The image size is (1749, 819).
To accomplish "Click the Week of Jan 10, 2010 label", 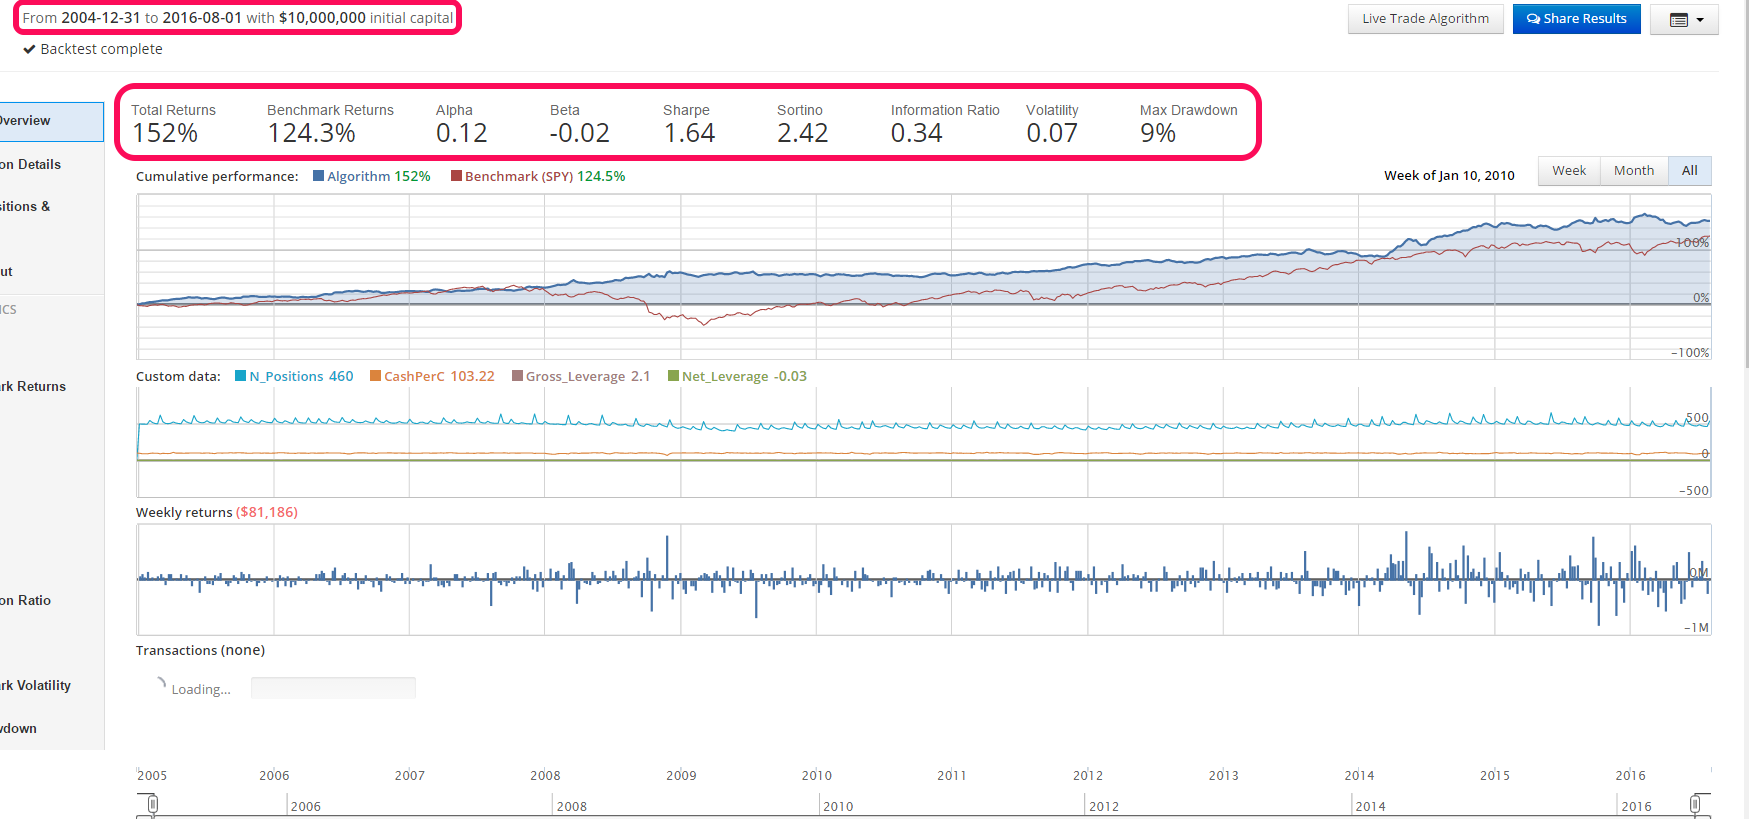I will coord(1449,175).
